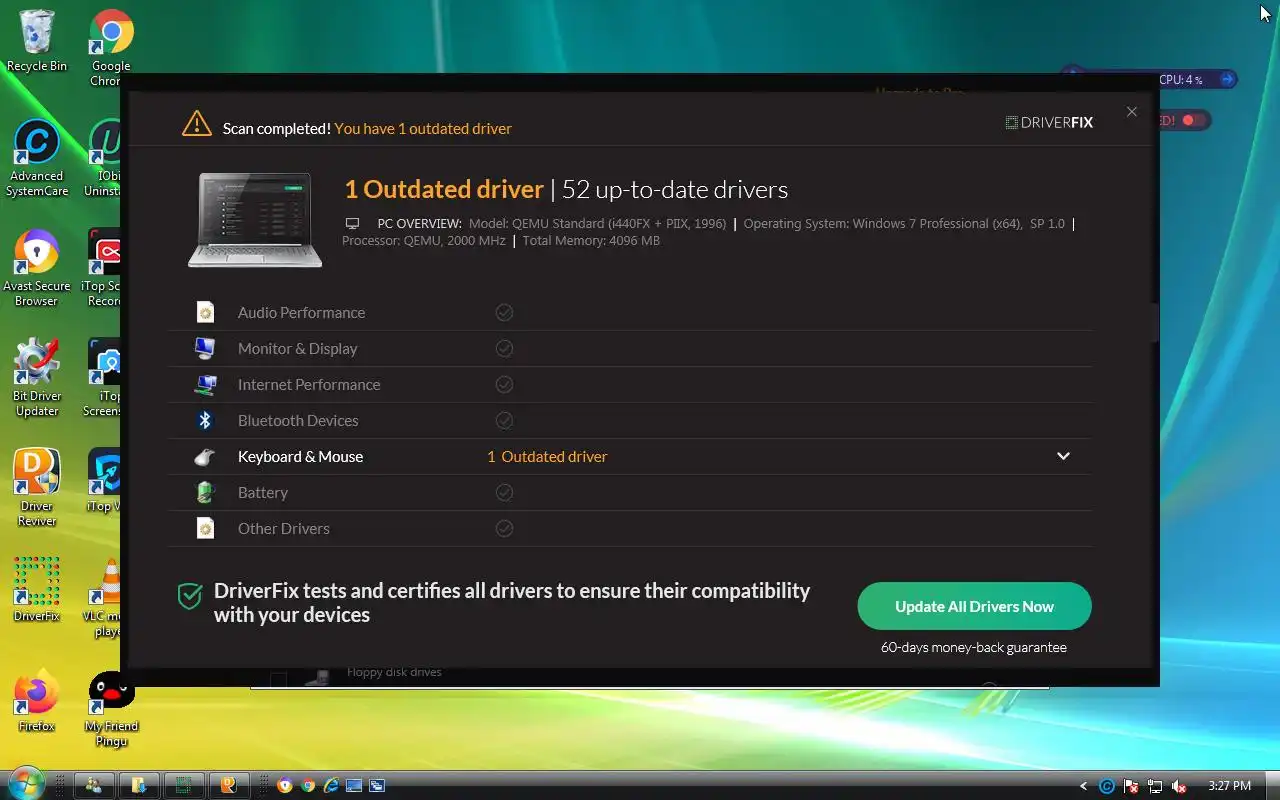This screenshot has width=1280, height=800.
Task: Click the small monitor icon beside PC OVERVIEW
Action: pyautogui.click(x=352, y=223)
